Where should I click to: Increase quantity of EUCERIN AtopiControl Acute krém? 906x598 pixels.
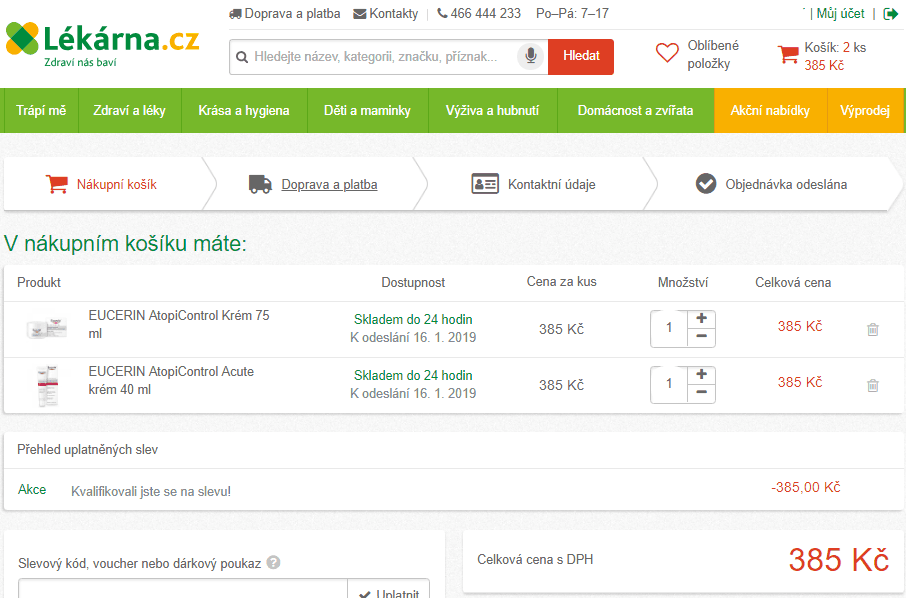point(701,374)
